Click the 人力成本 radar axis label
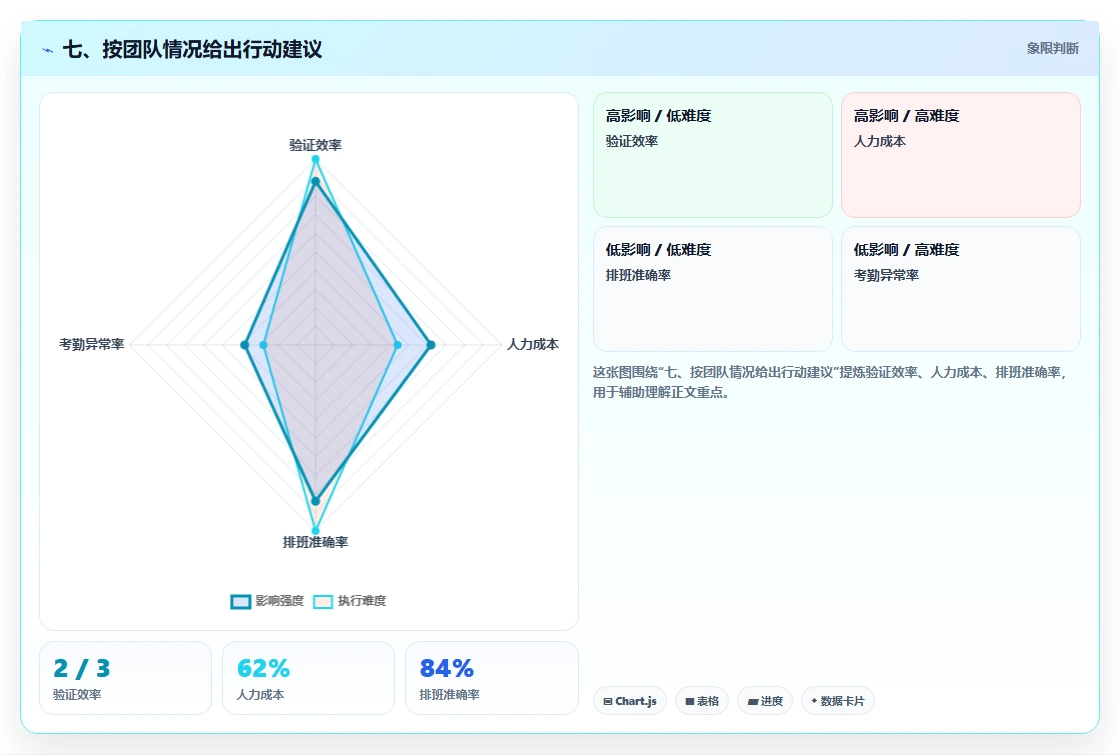The image size is (1120, 755). point(533,344)
